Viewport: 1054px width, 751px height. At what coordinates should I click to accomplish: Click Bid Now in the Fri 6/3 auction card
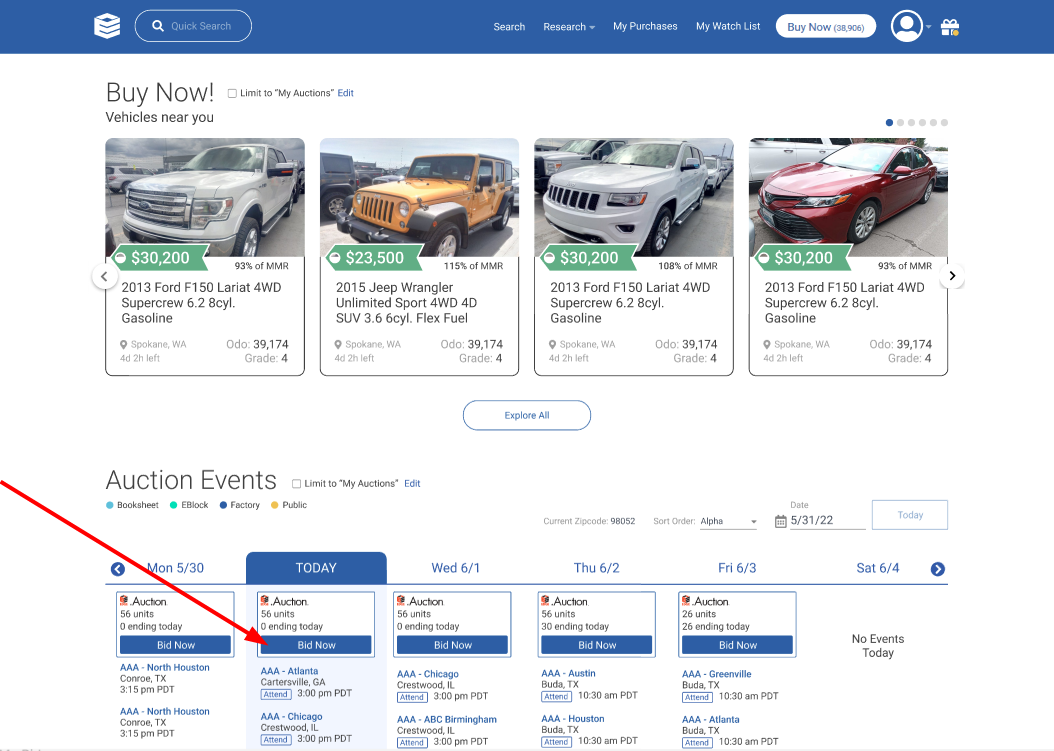coord(737,645)
